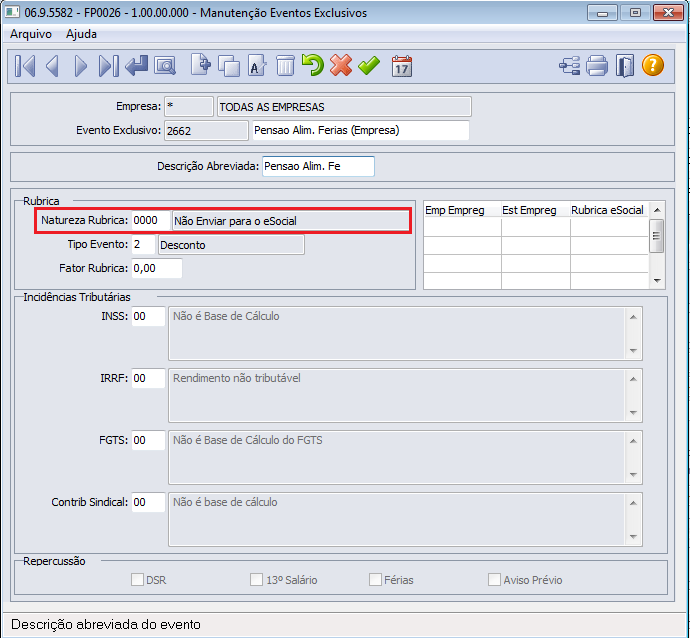690x638 pixels.
Task: Go to next record arrow
Action: coord(80,66)
